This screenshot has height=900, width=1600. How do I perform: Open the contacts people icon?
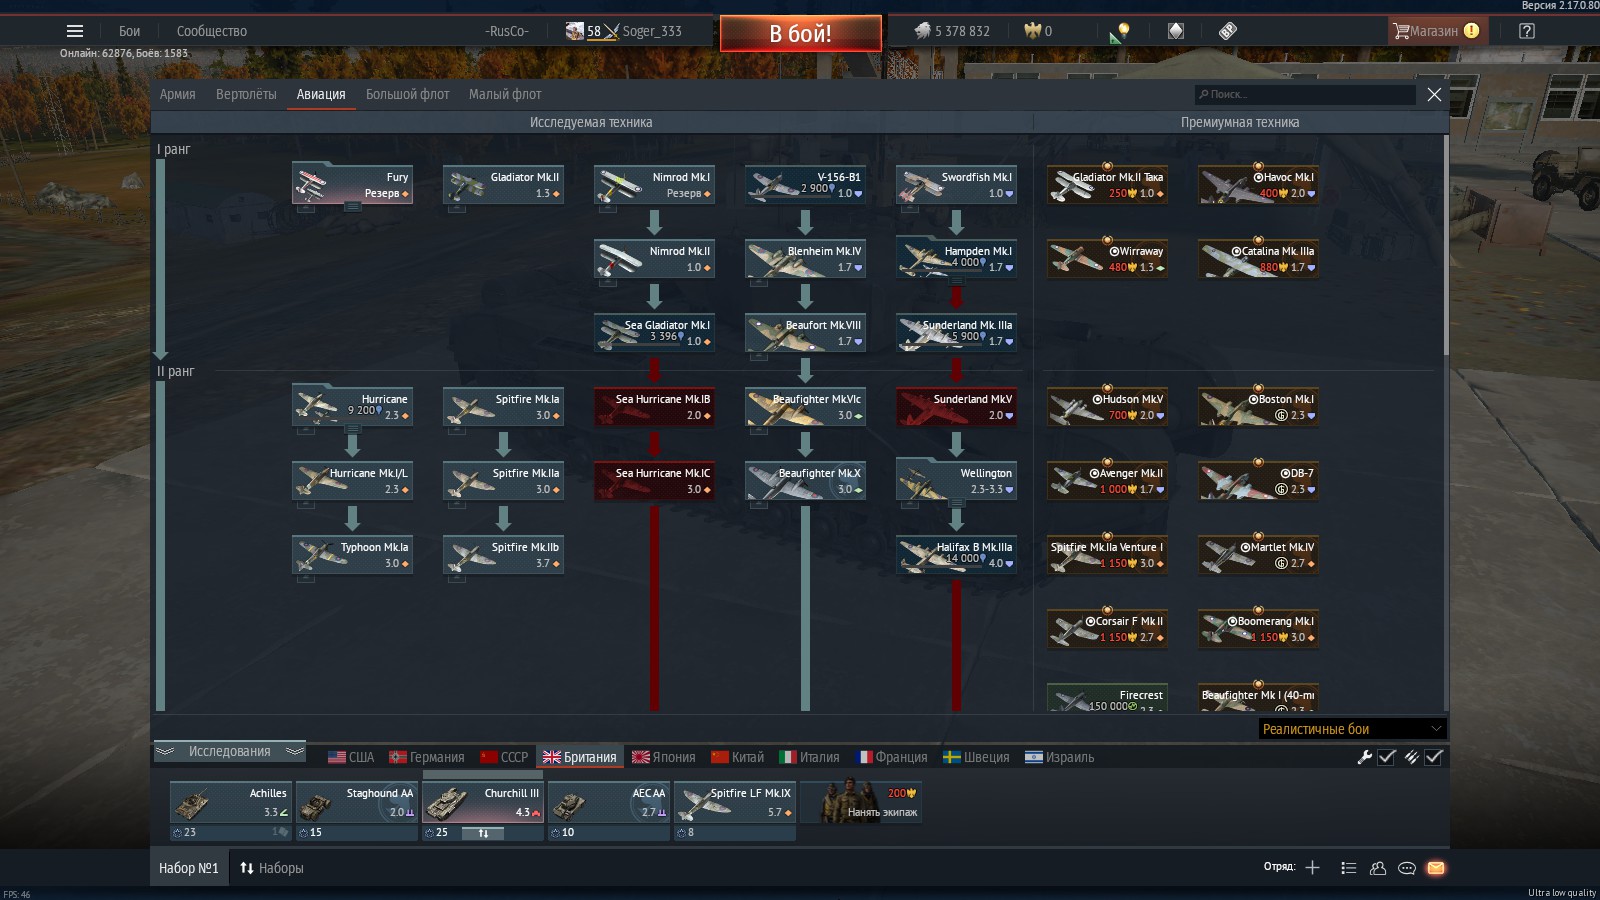[1378, 868]
